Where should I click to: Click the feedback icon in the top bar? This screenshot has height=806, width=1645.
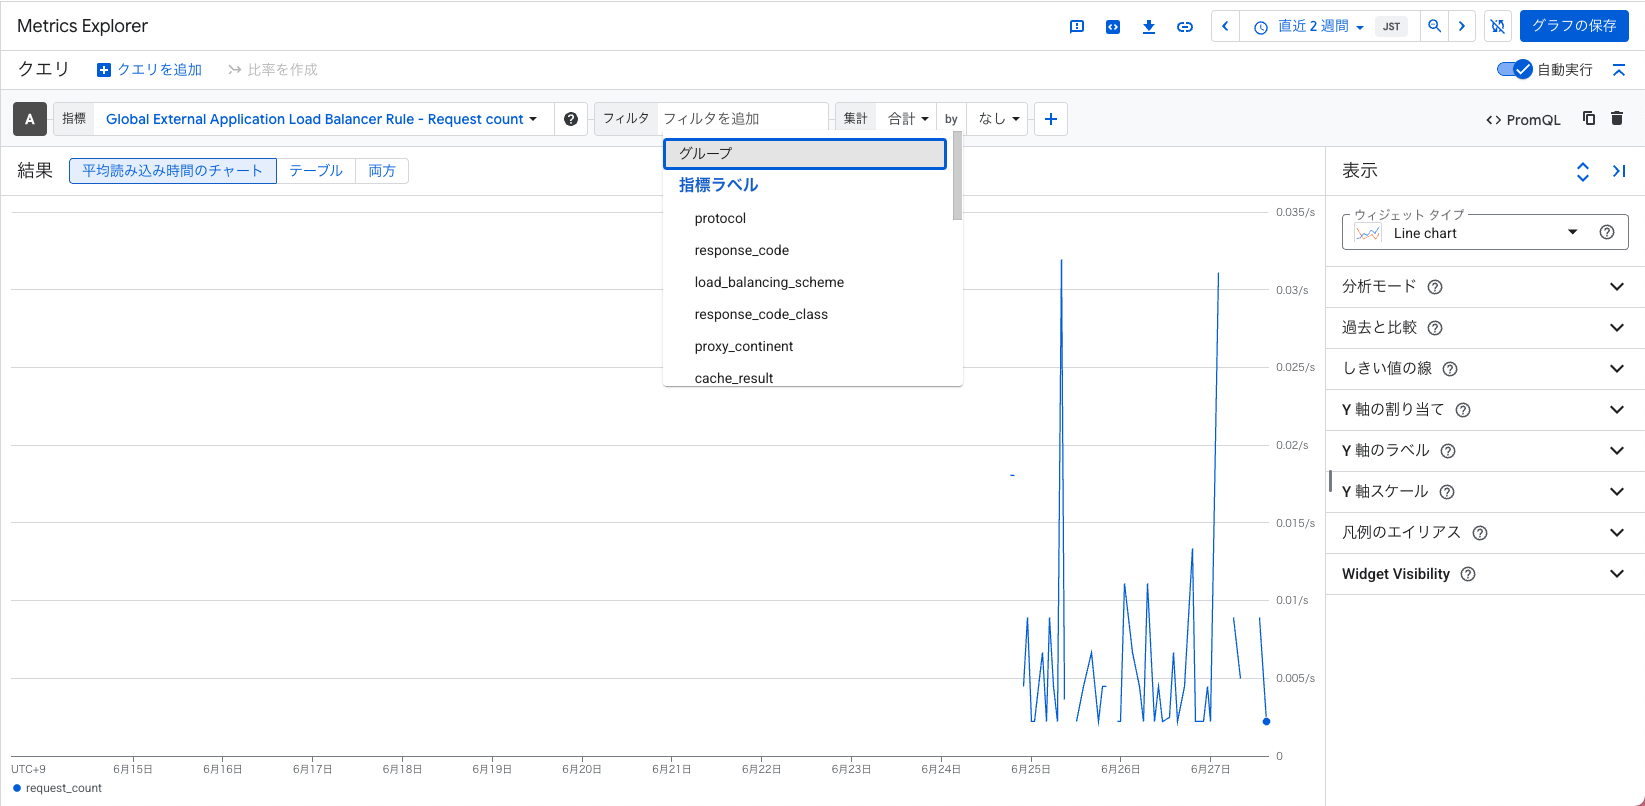point(1077,27)
